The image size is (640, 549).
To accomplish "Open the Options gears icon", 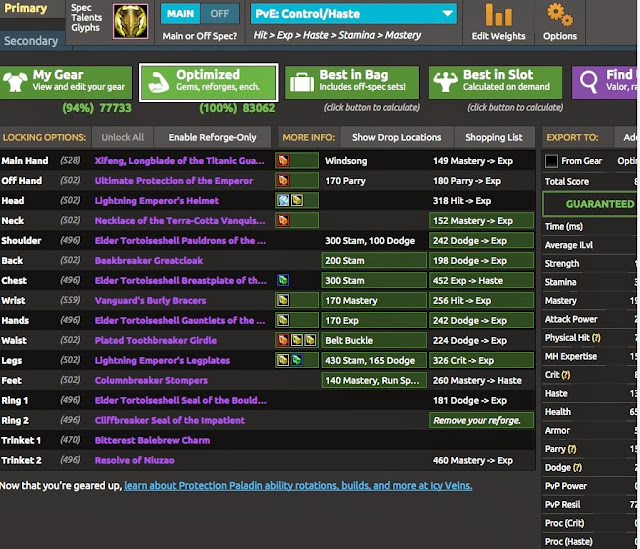I will (560, 15).
